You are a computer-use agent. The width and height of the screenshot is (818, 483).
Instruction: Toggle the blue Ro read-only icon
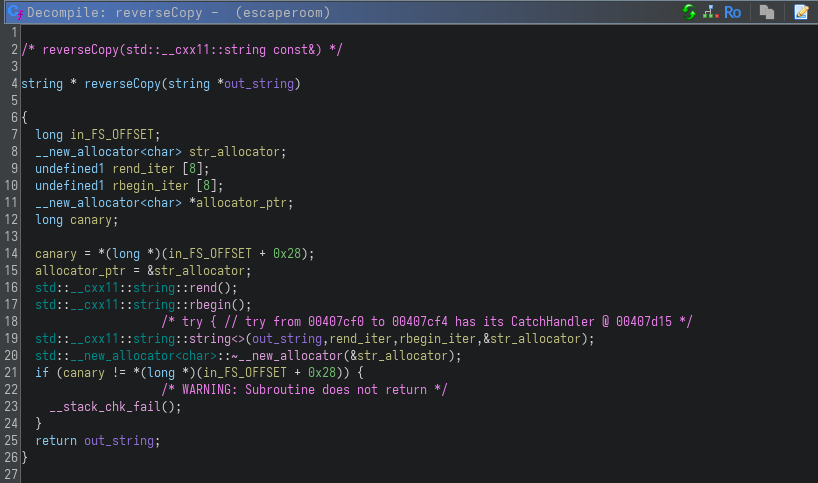point(732,13)
